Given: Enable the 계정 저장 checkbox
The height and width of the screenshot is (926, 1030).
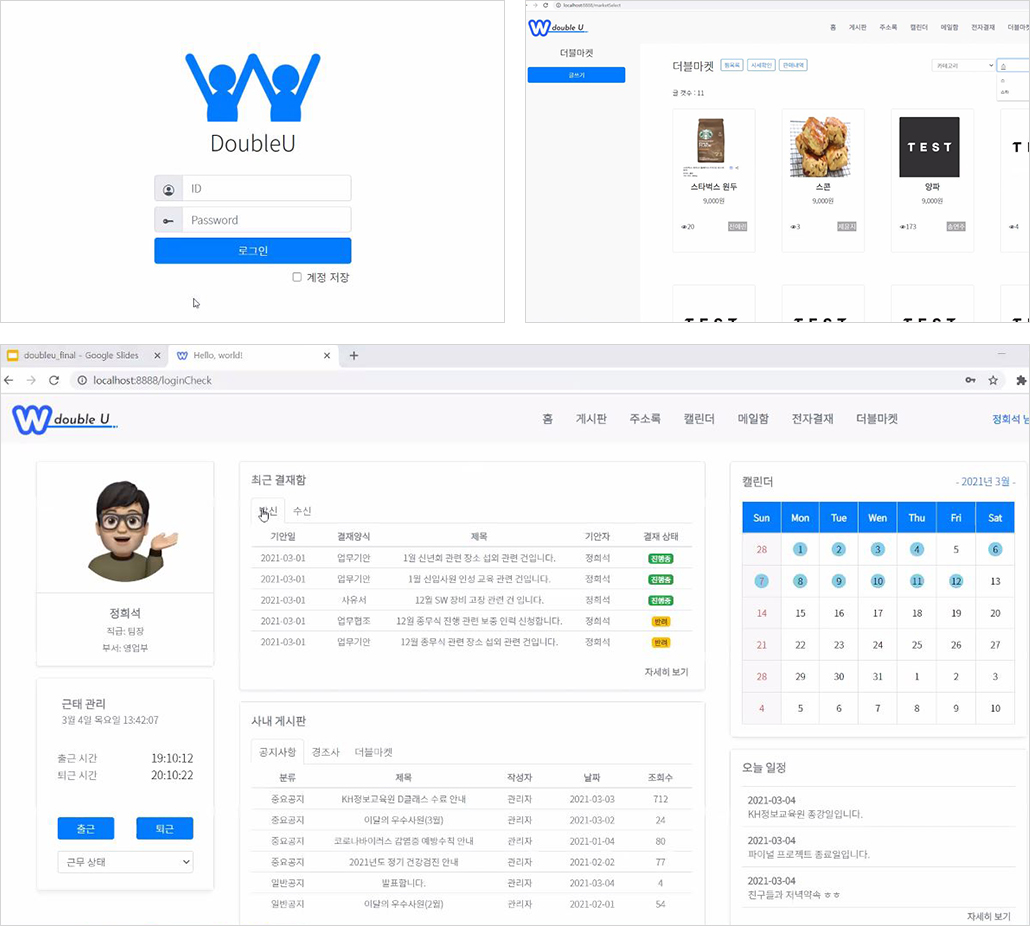Looking at the screenshot, I should [297, 277].
